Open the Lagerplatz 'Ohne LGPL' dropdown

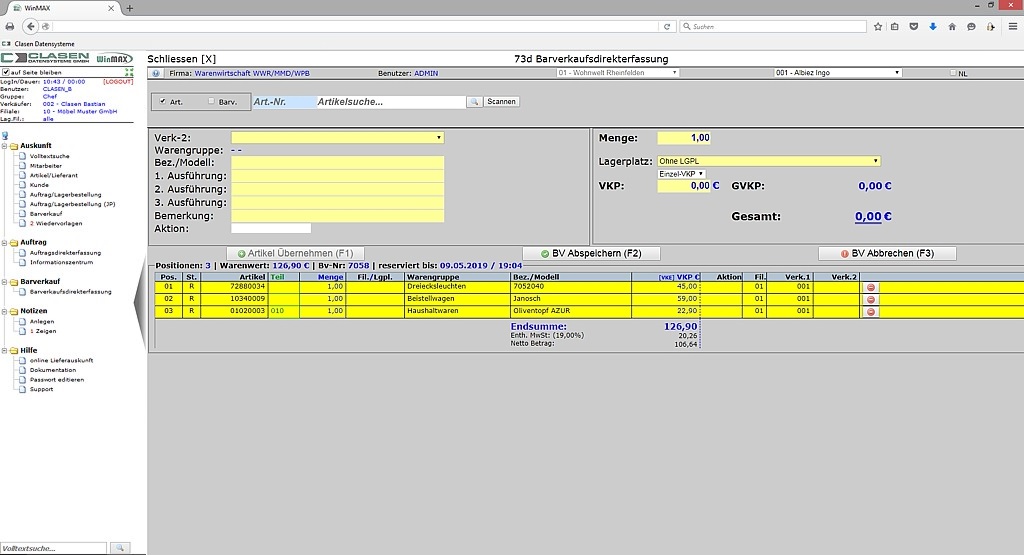point(769,161)
